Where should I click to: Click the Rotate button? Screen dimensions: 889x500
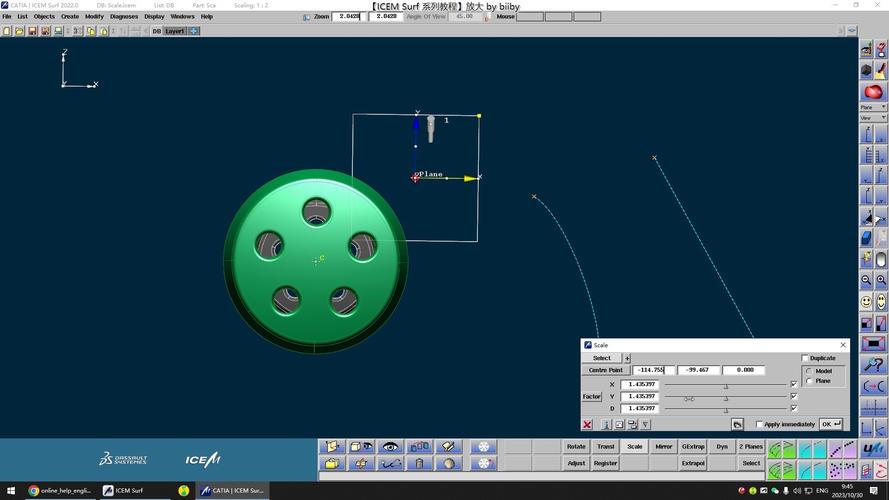click(576, 447)
